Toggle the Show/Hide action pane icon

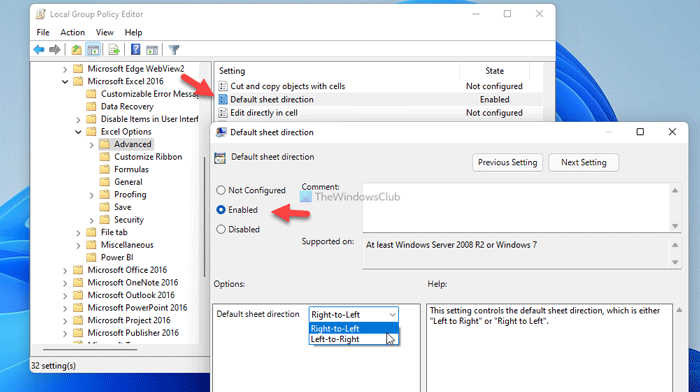pyautogui.click(x=152, y=50)
